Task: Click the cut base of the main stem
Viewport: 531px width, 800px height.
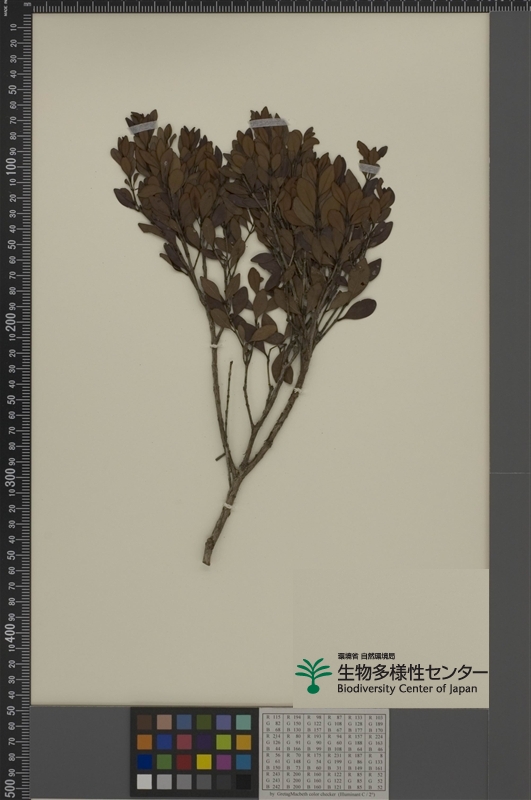Action: click(207, 560)
